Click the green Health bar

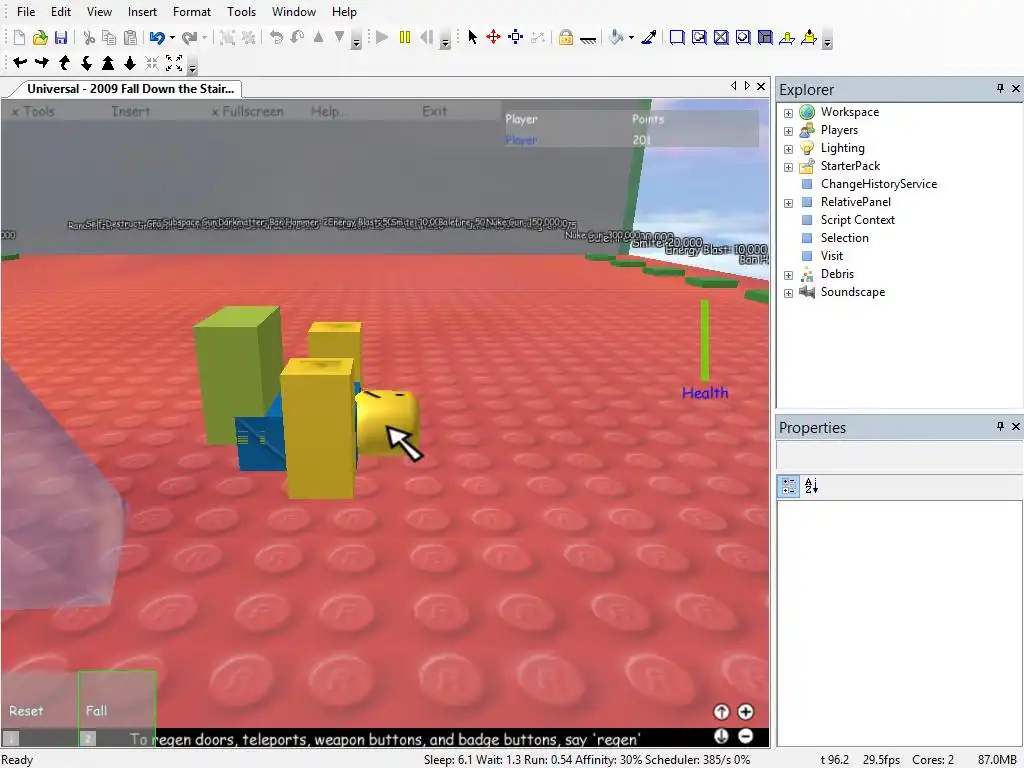coord(705,340)
